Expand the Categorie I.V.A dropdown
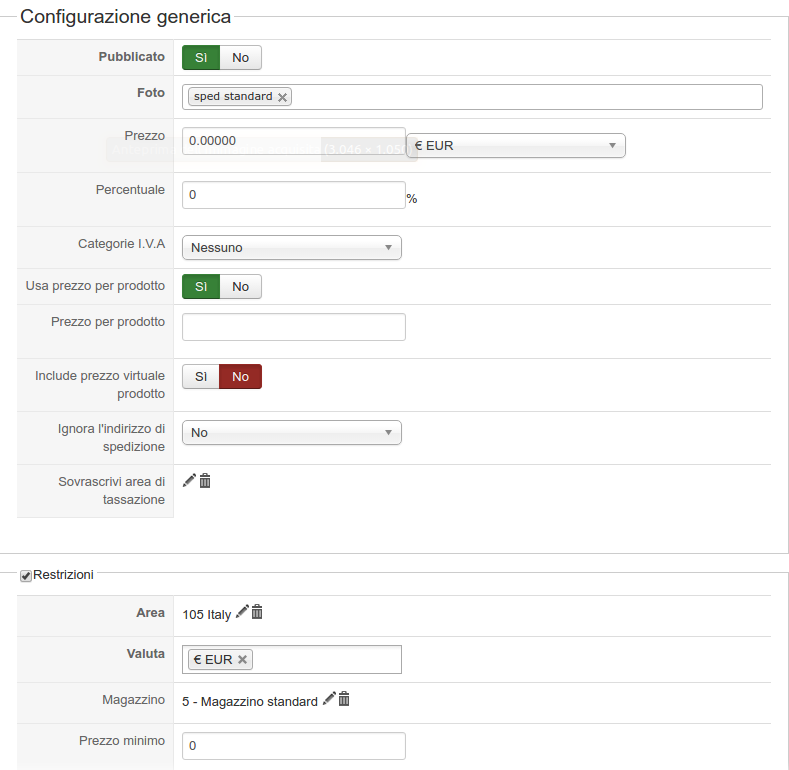Viewport: 789px width, 770px height. 291,248
